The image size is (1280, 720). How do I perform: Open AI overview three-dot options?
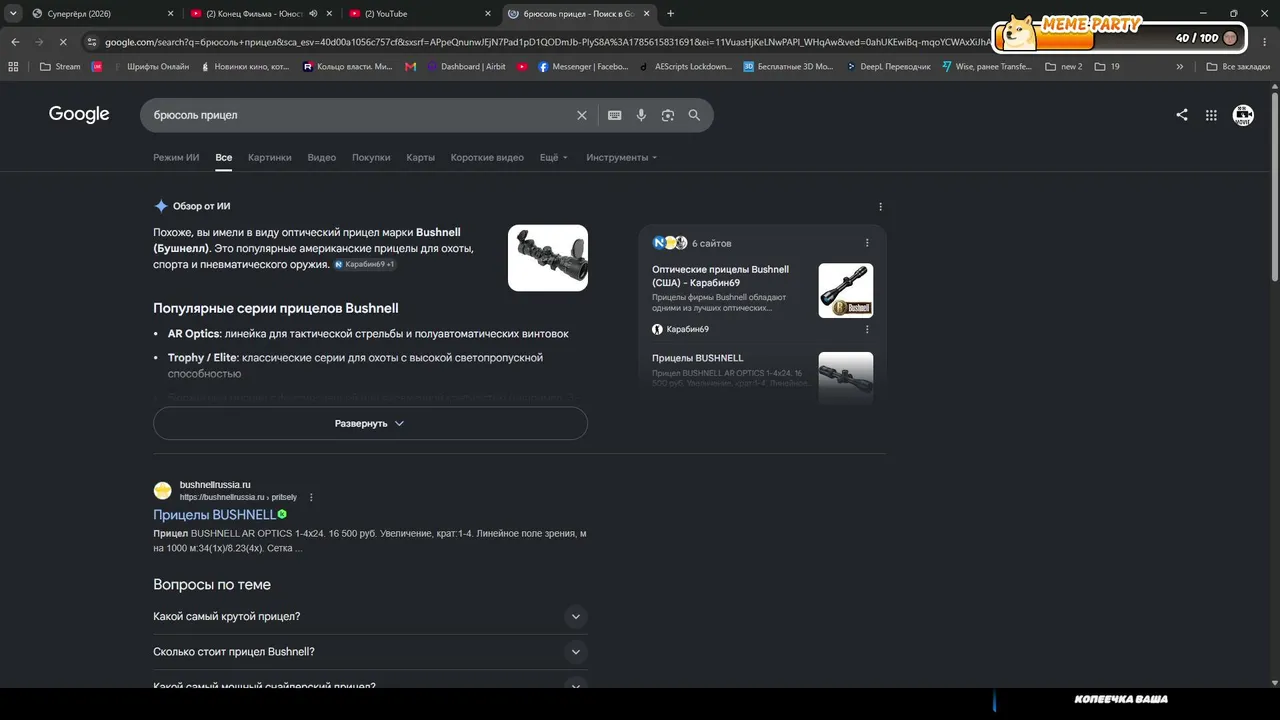tap(880, 207)
